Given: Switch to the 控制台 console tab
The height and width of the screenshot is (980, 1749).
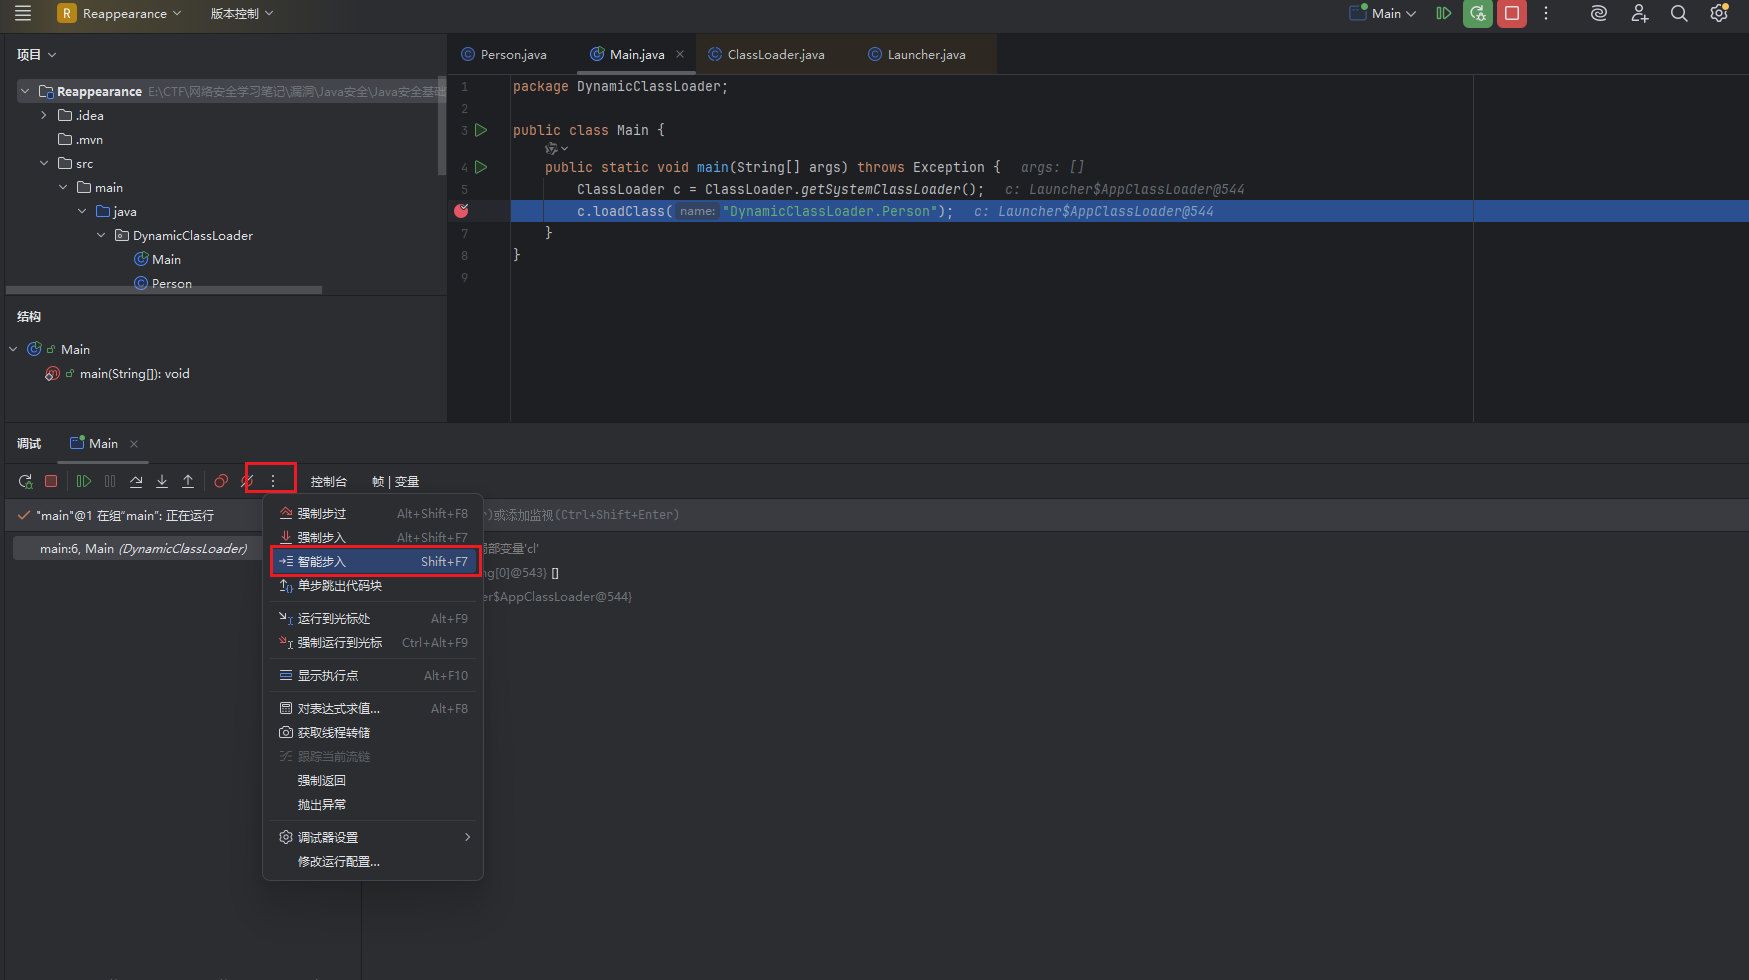Looking at the screenshot, I should tap(328, 482).
